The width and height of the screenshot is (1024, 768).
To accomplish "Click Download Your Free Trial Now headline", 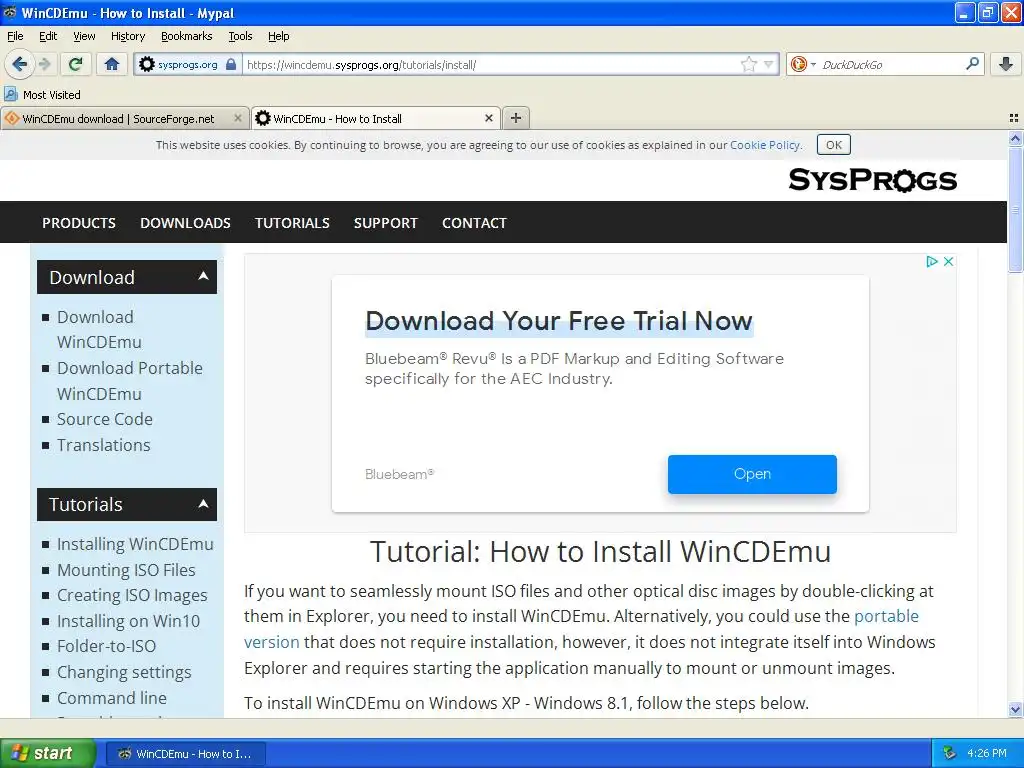I will (x=559, y=321).
